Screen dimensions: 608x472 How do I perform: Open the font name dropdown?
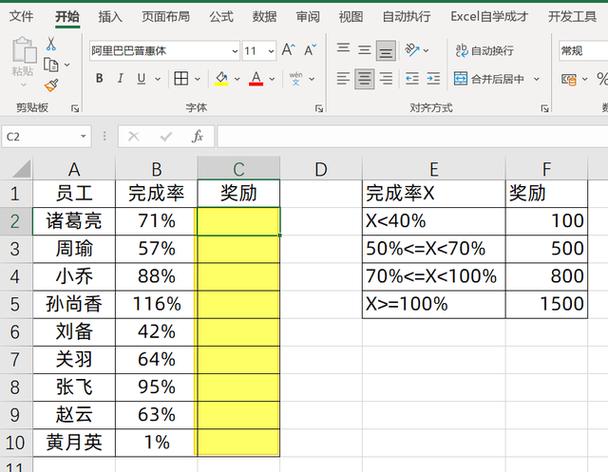235,51
